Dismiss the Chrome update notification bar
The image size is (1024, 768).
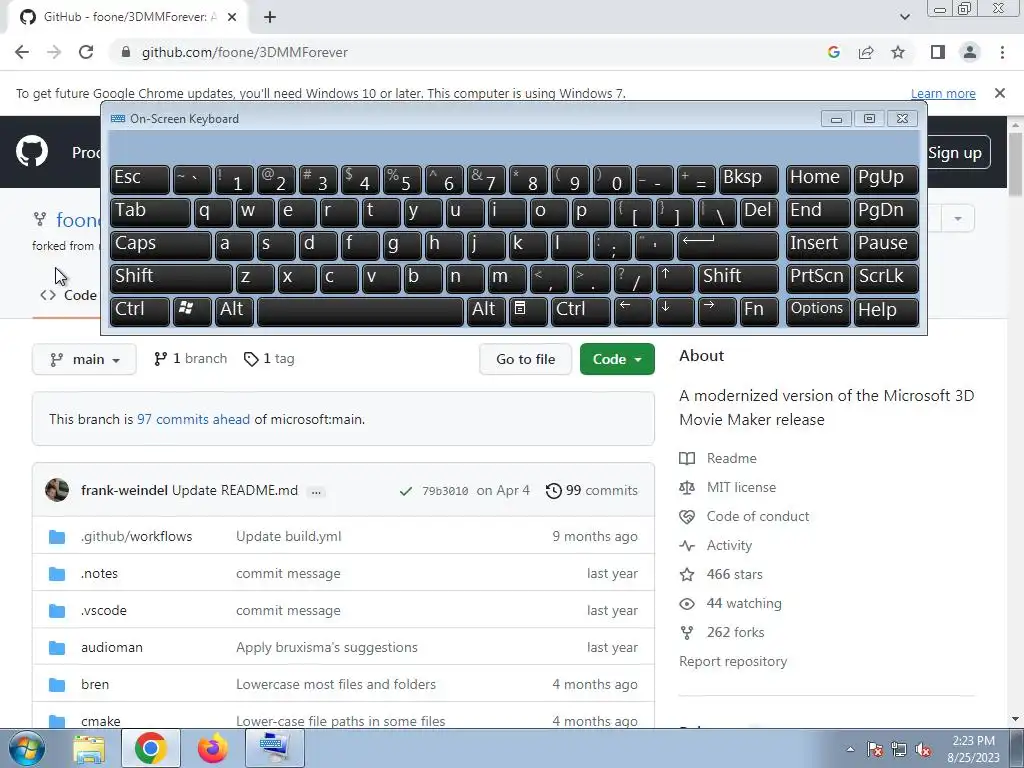(x=1000, y=93)
